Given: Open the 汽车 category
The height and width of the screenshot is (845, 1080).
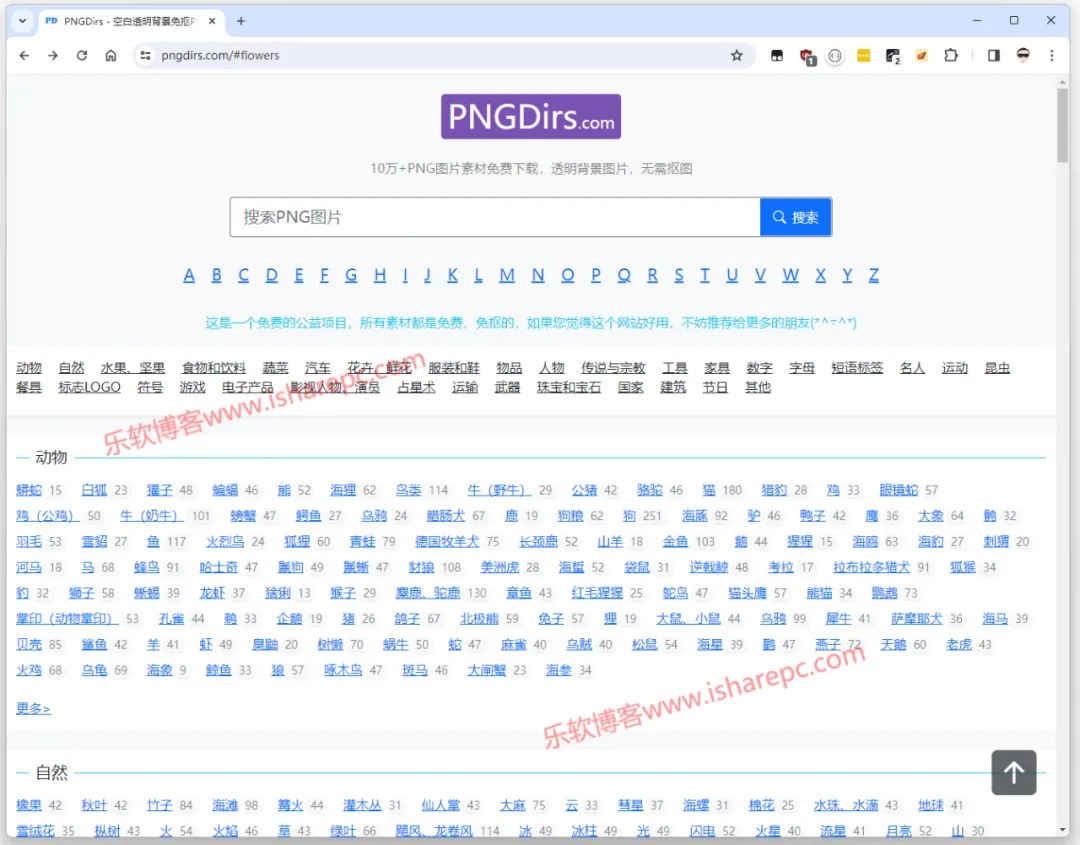Looking at the screenshot, I should pos(318,368).
